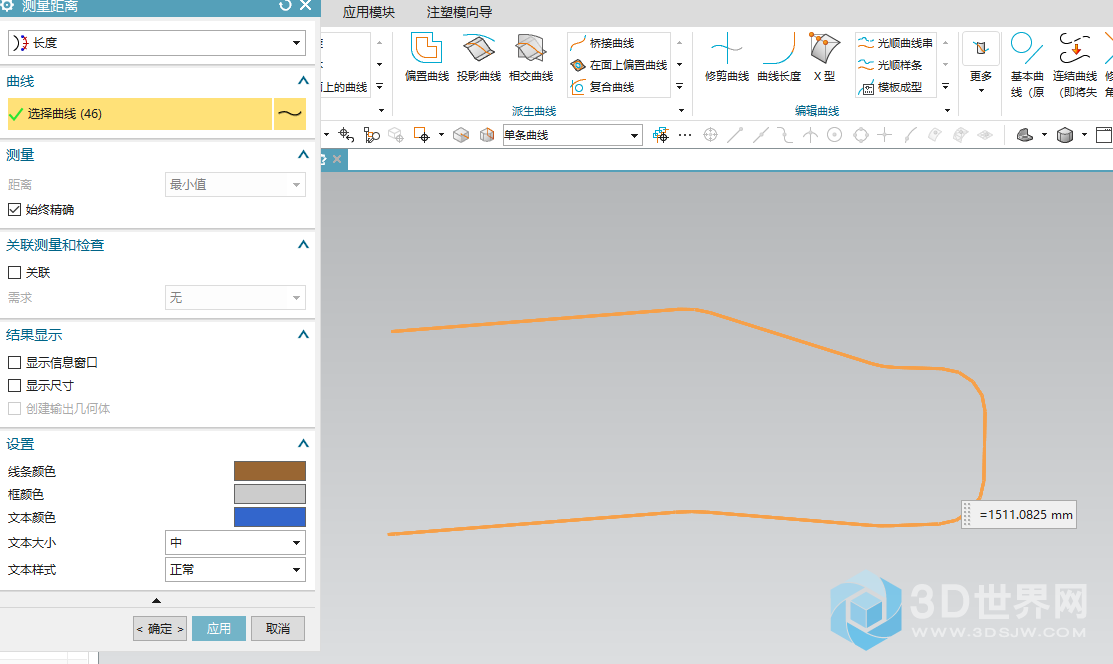Choose 模板成型 template shaping command
Screen dimensions: 1113x664
[x=891, y=87]
